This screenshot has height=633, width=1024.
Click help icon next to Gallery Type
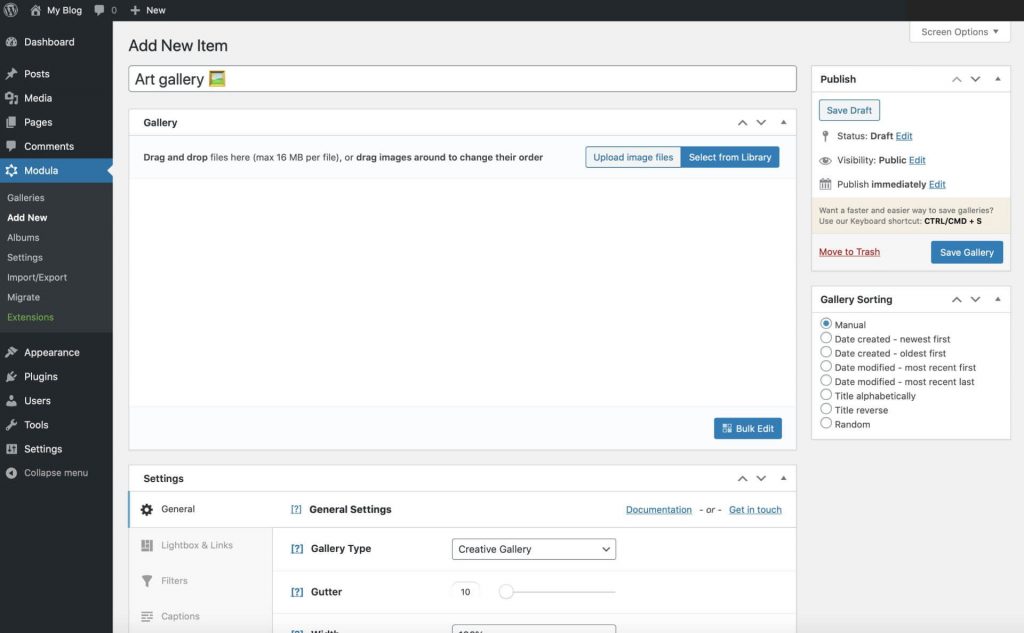[296, 549]
